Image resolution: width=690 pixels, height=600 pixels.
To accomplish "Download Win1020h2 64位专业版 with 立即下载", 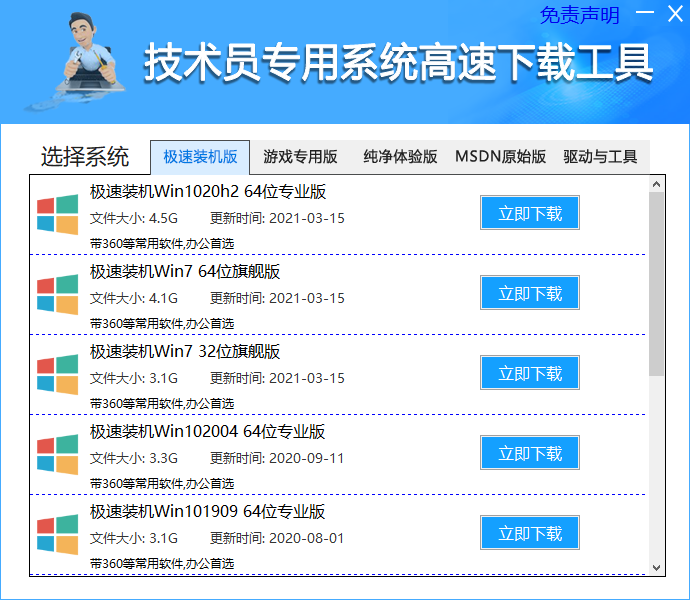I will coord(530,213).
